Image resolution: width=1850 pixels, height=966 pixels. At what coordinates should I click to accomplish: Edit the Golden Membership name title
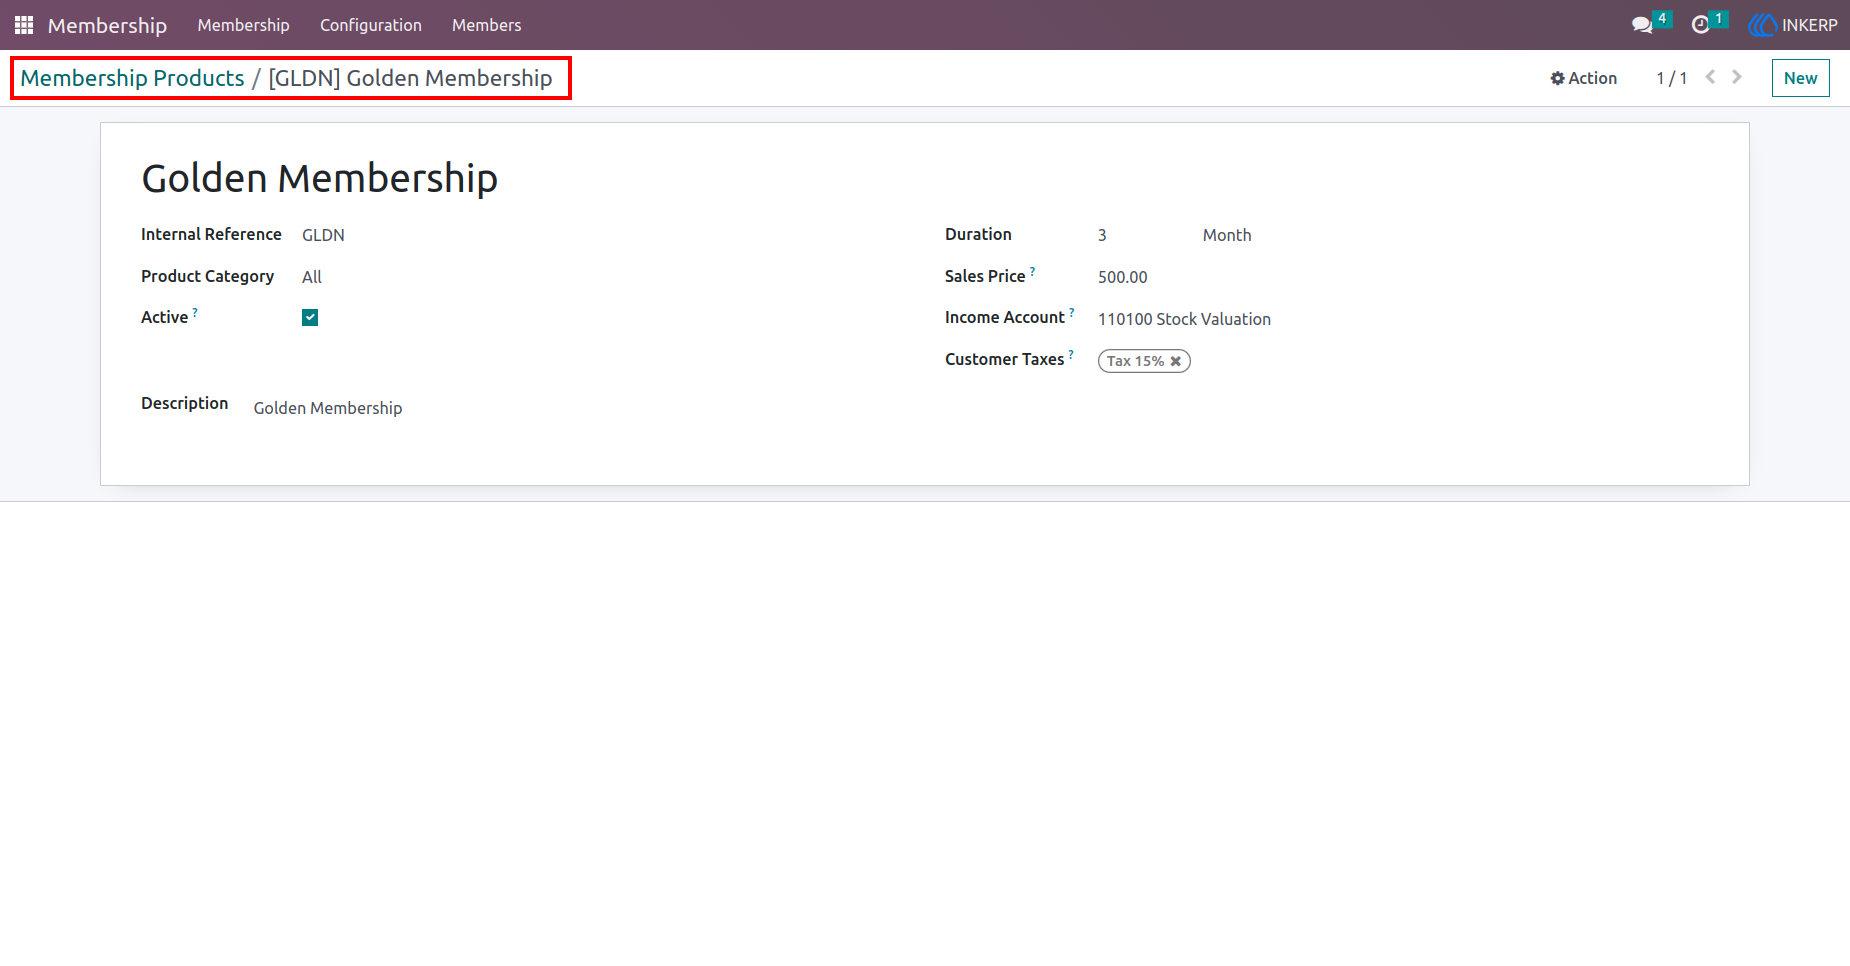[x=319, y=179]
